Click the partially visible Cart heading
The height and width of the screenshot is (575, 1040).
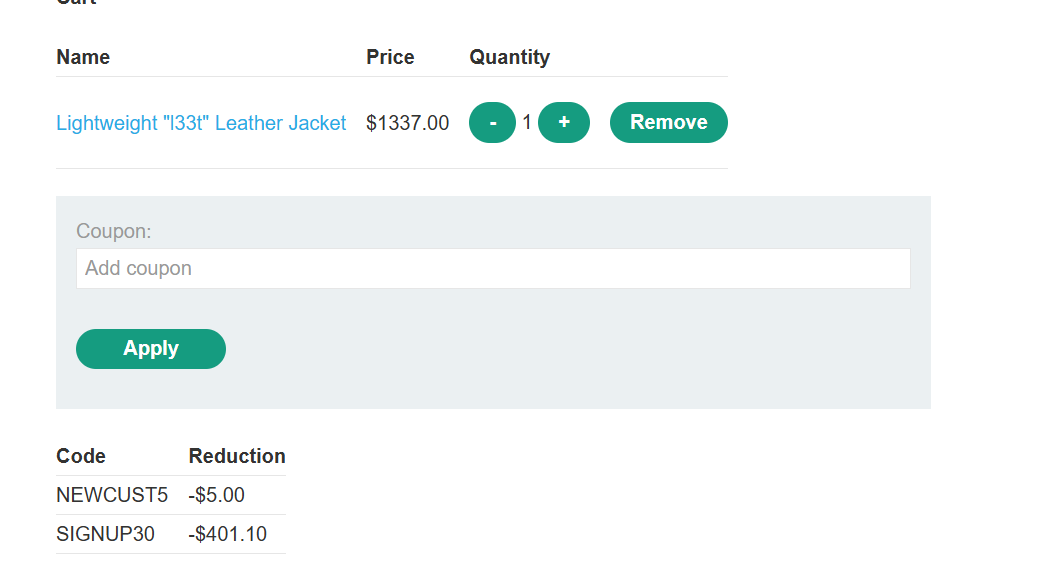click(x=76, y=3)
